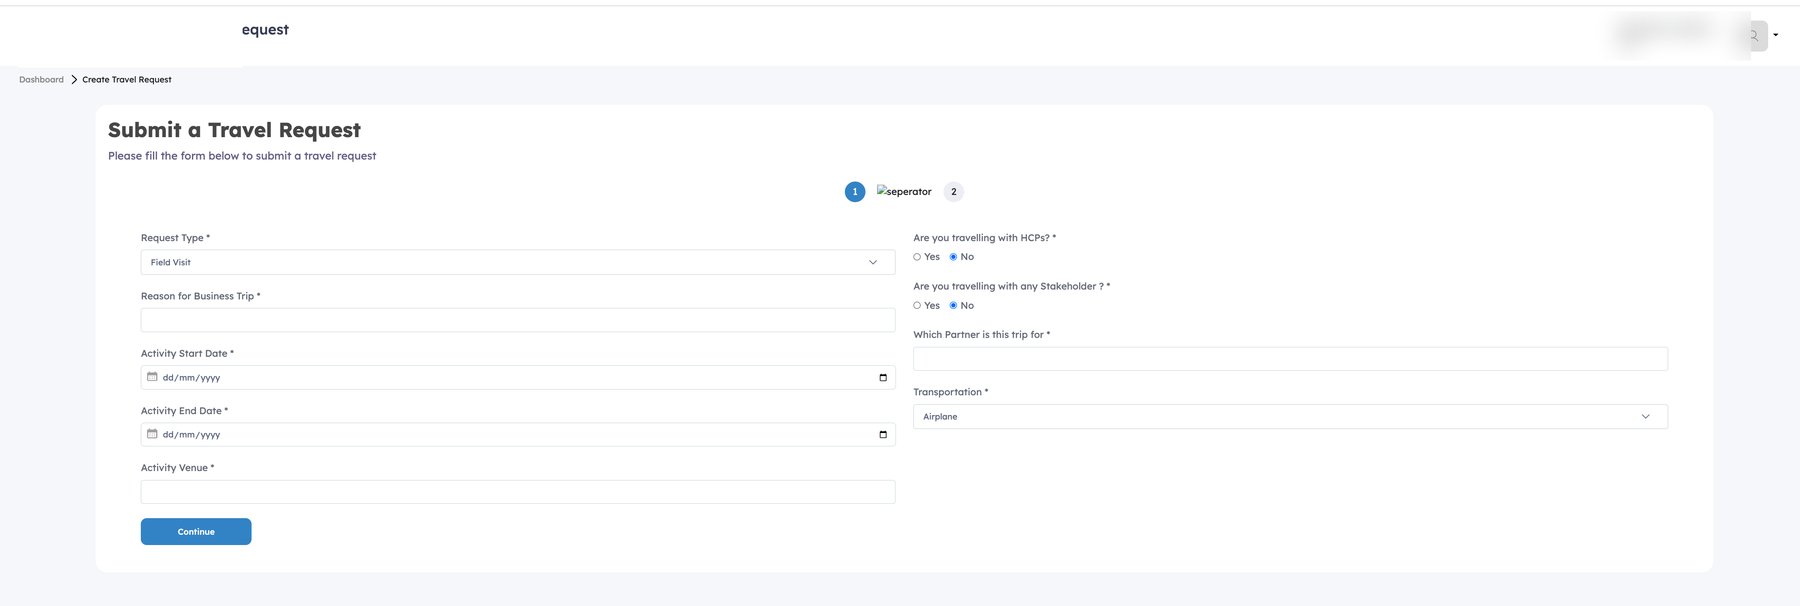Expand the Transportation chevron arrow
This screenshot has width=1800, height=606.
(1646, 416)
